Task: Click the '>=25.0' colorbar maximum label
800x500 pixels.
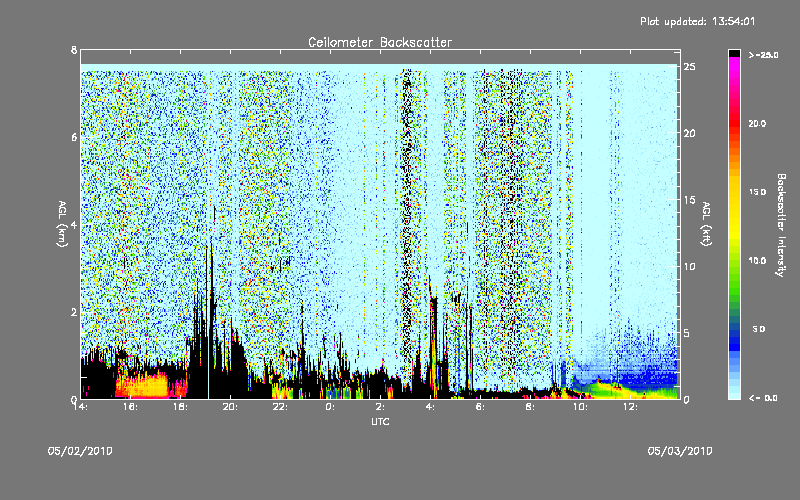Action: 763,55
